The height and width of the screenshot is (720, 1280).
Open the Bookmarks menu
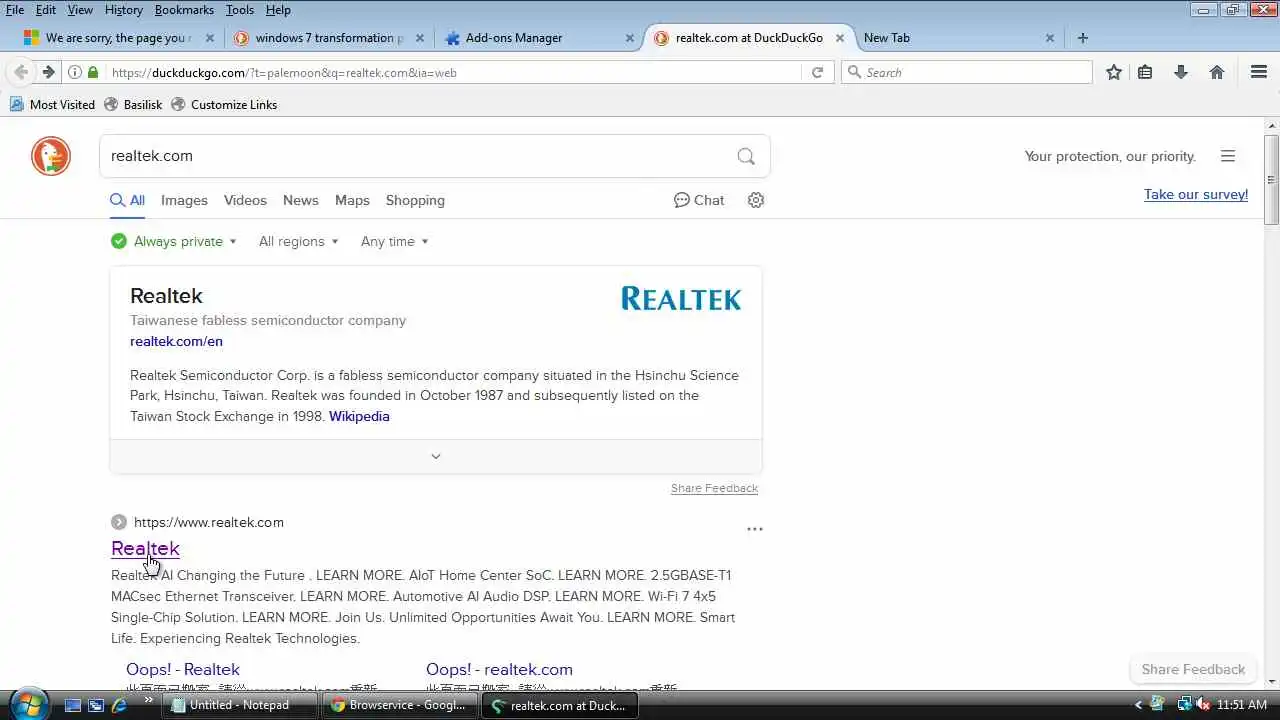[x=184, y=10]
